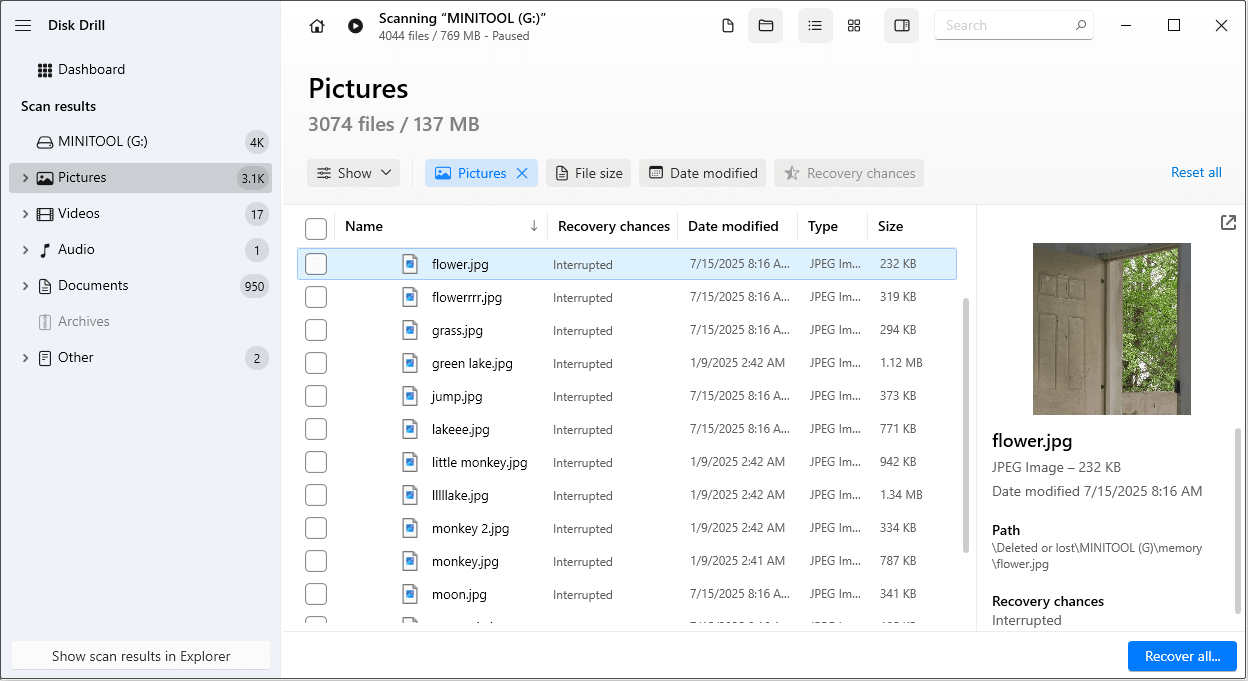
Task: Tick the checkbox for monkey.jpg
Action: tap(315, 561)
